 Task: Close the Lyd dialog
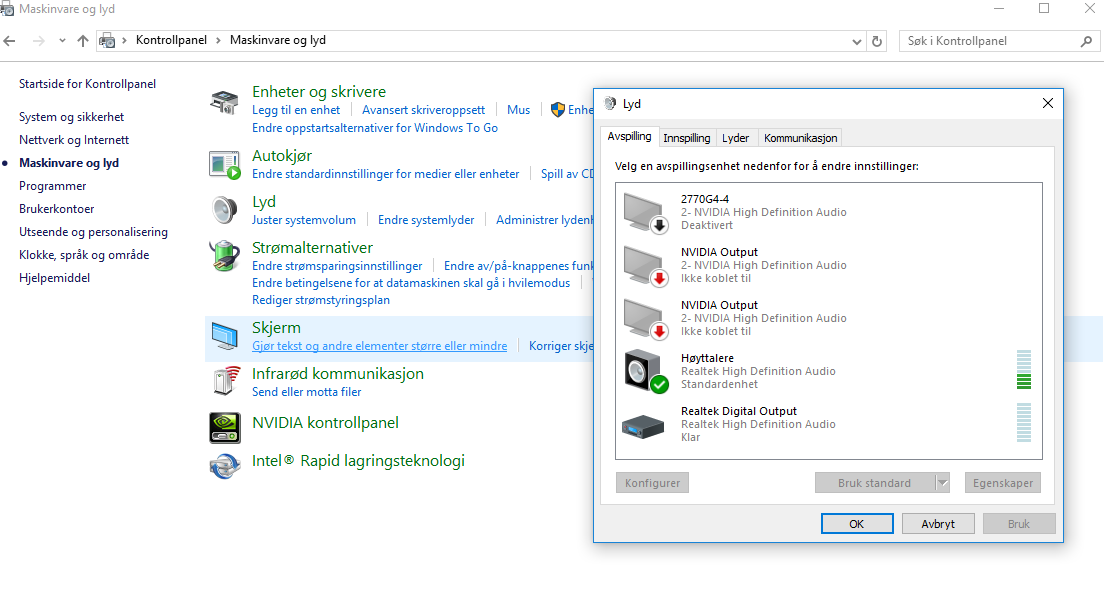pos(1048,104)
